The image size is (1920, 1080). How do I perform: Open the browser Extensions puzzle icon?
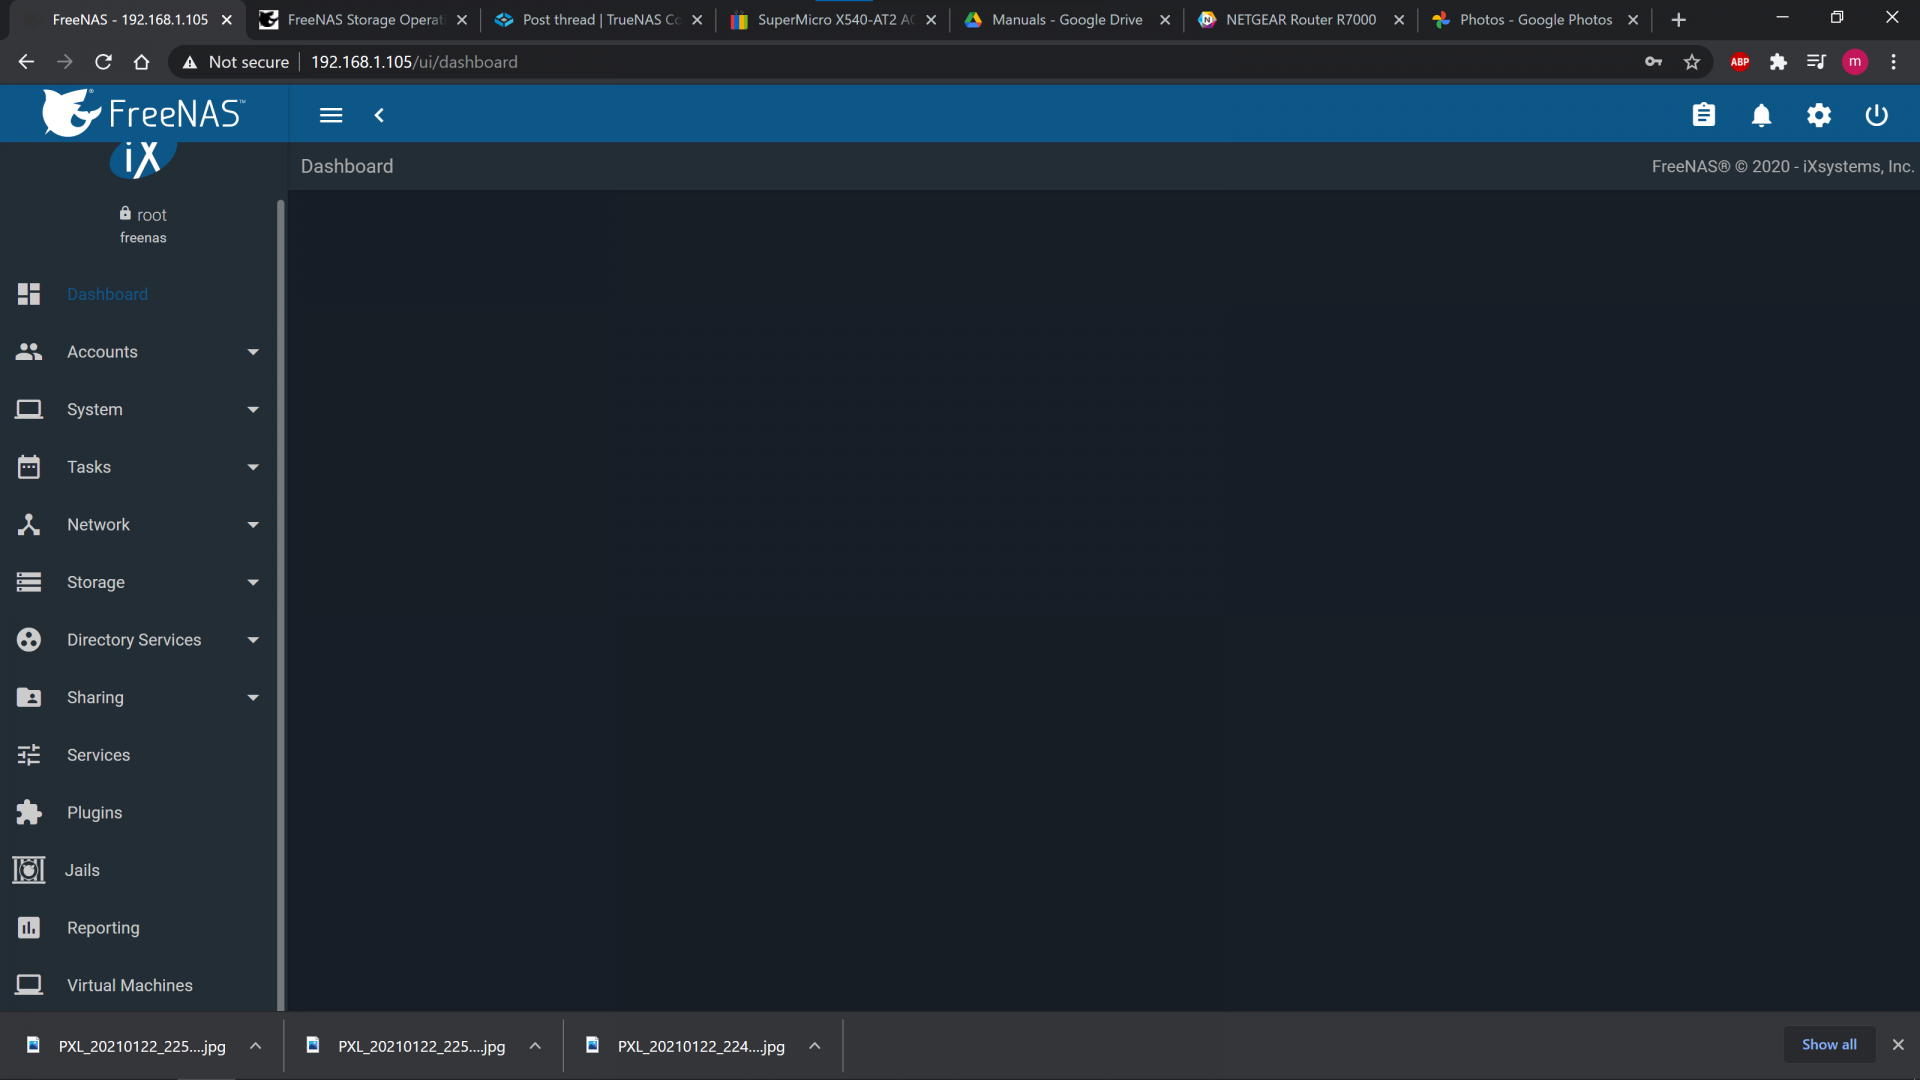tap(1778, 62)
